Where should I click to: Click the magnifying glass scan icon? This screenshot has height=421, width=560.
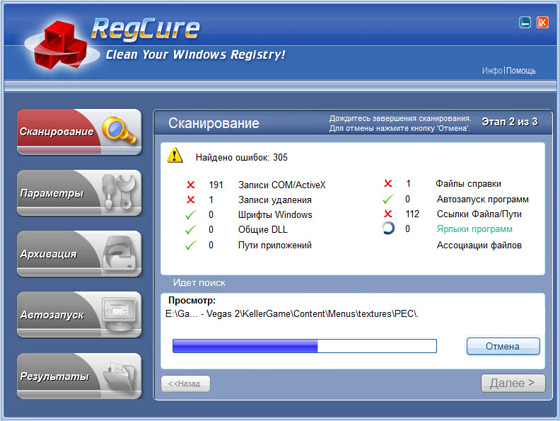pyautogui.click(x=119, y=130)
